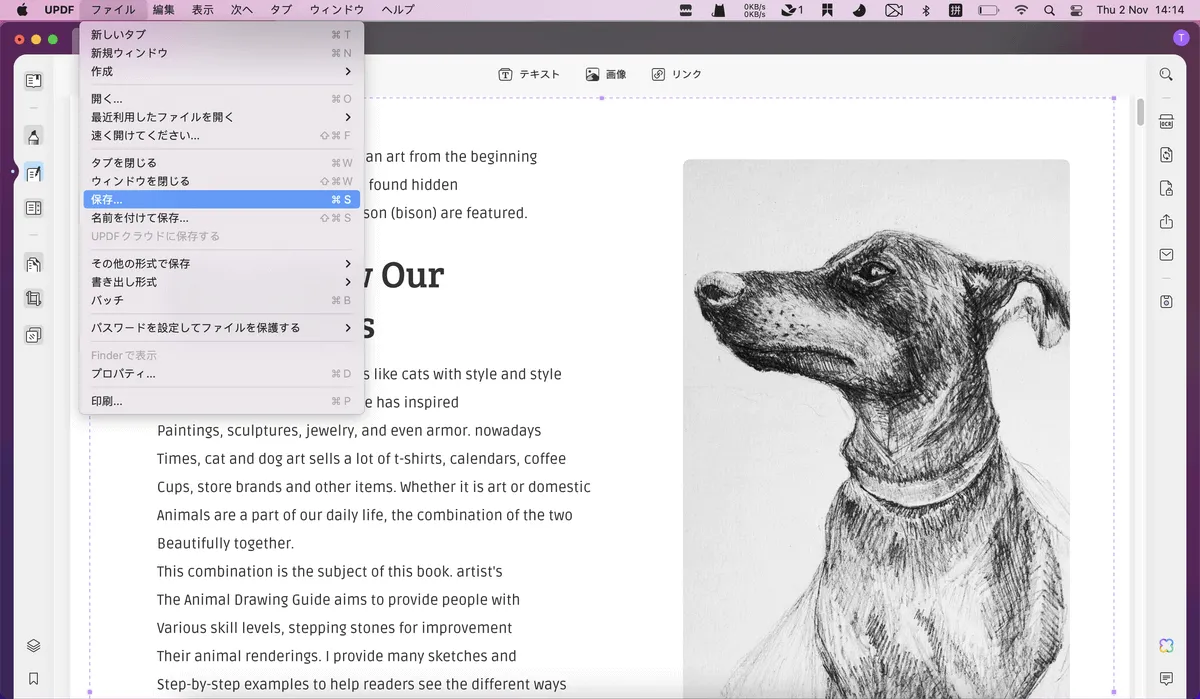Select the Edit PDF tool in sidebar
The height and width of the screenshot is (699, 1200).
point(33,173)
